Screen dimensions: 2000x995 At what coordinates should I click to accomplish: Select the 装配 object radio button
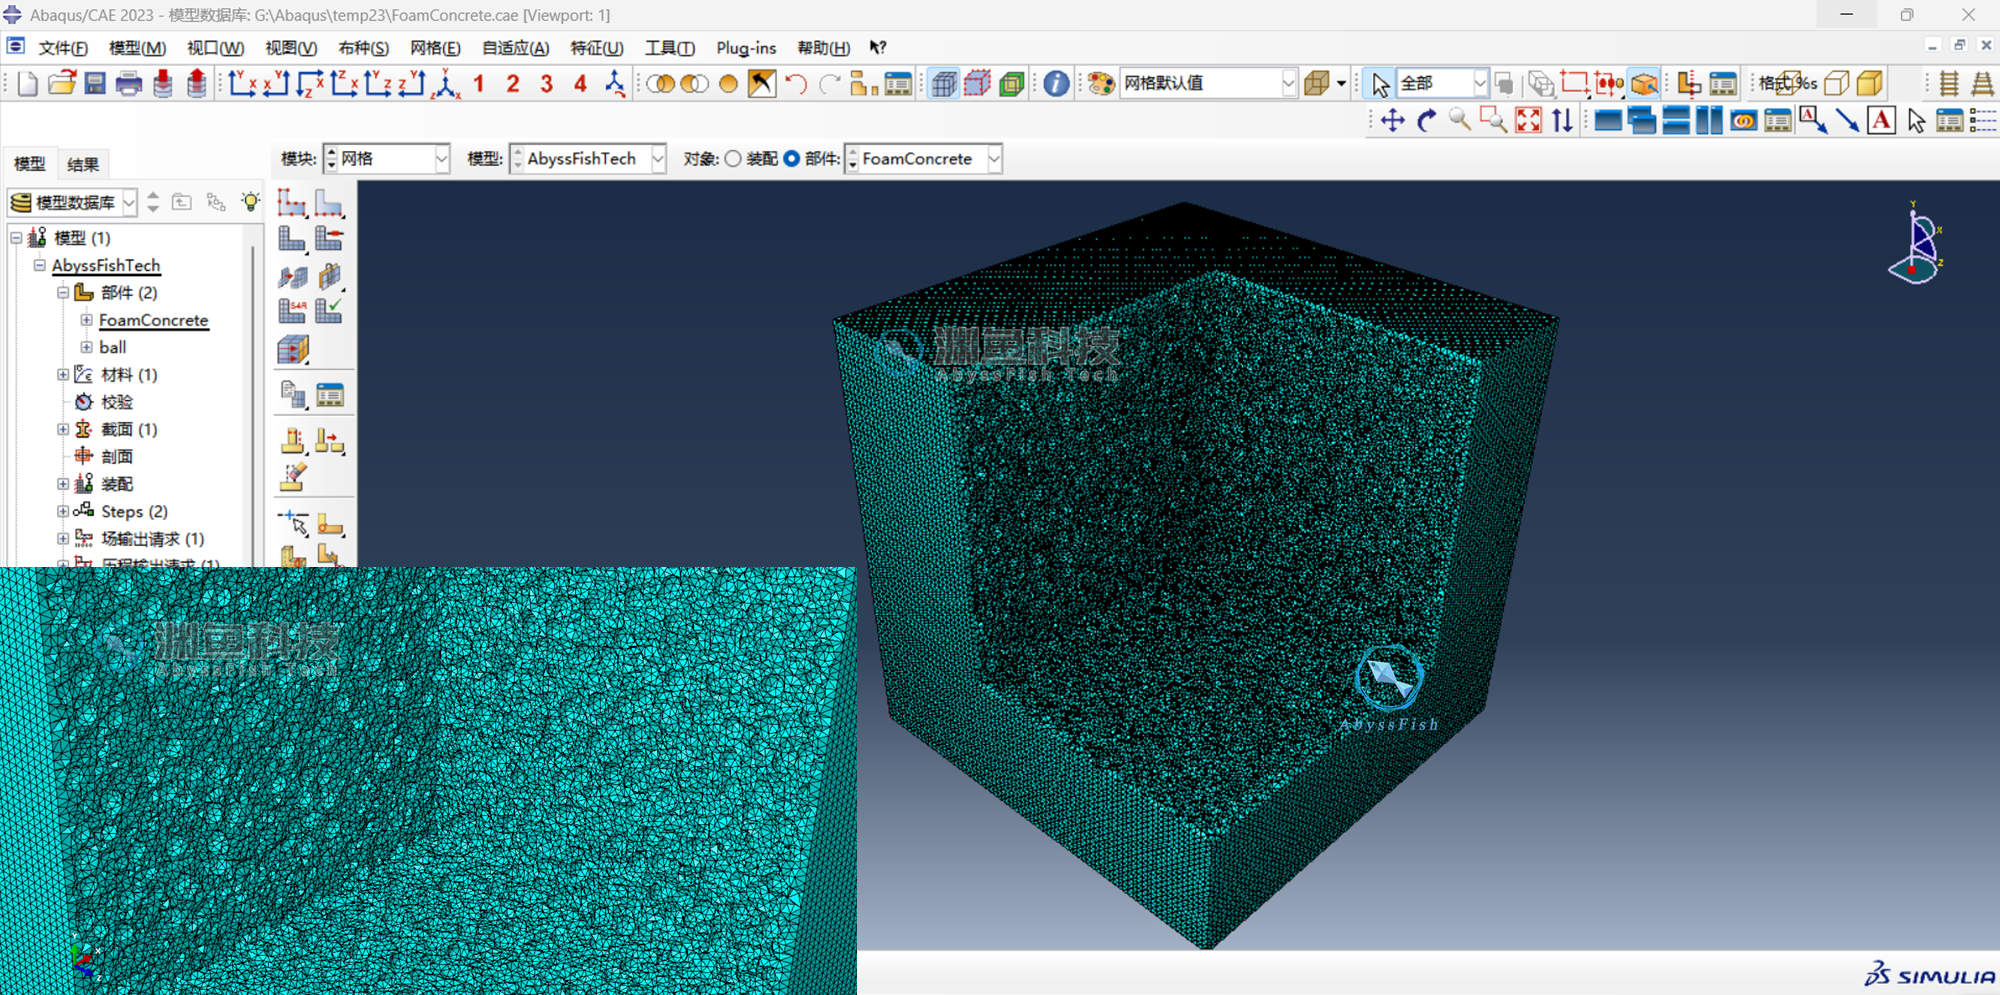point(733,159)
